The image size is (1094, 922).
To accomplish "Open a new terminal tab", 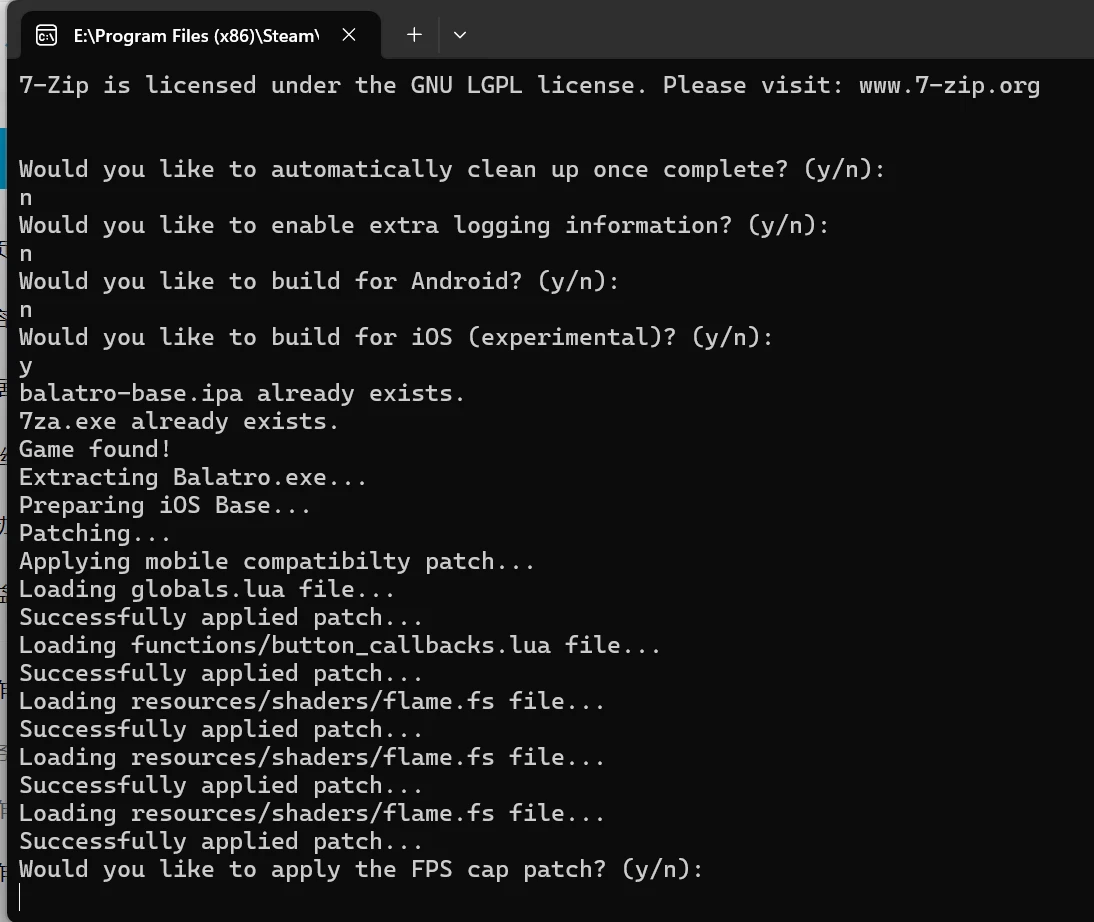I will coord(414,35).
